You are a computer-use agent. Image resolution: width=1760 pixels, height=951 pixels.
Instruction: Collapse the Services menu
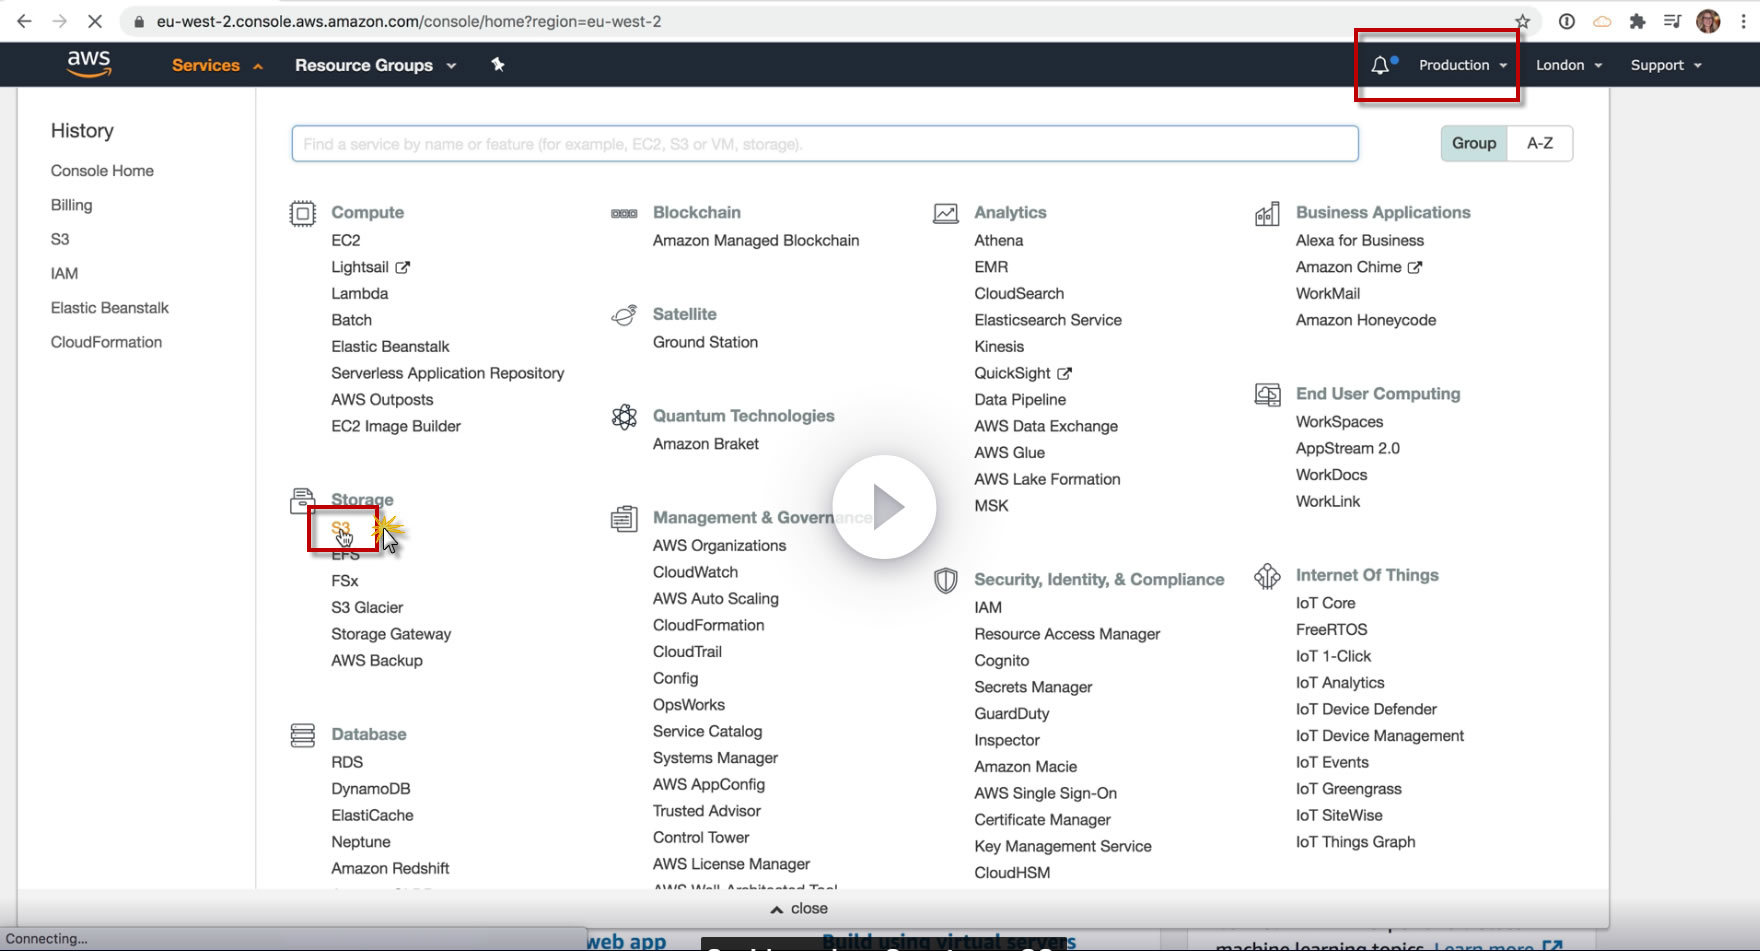[217, 65]
